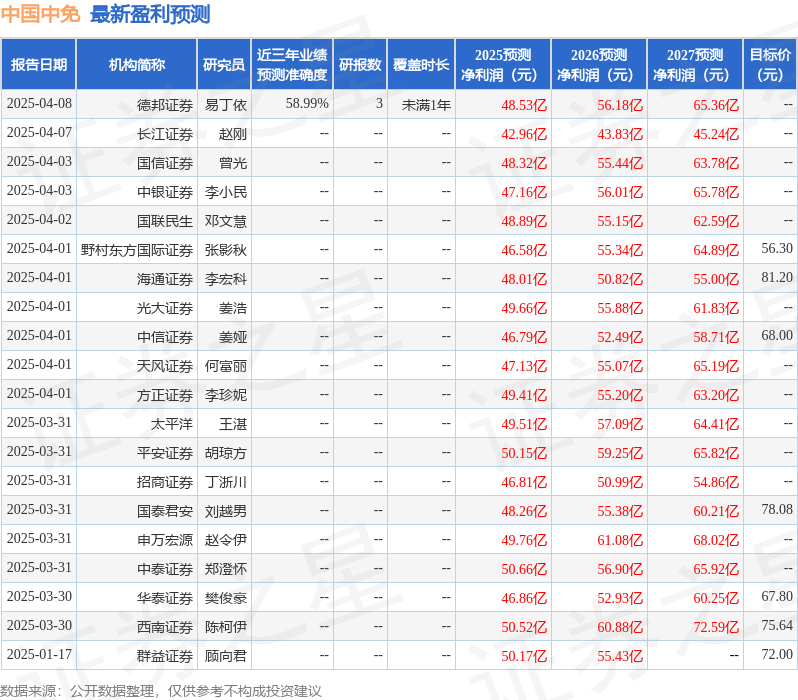Select researcher 易丁依
This screenshot has width=798, height=700.
tap(225, 105)
